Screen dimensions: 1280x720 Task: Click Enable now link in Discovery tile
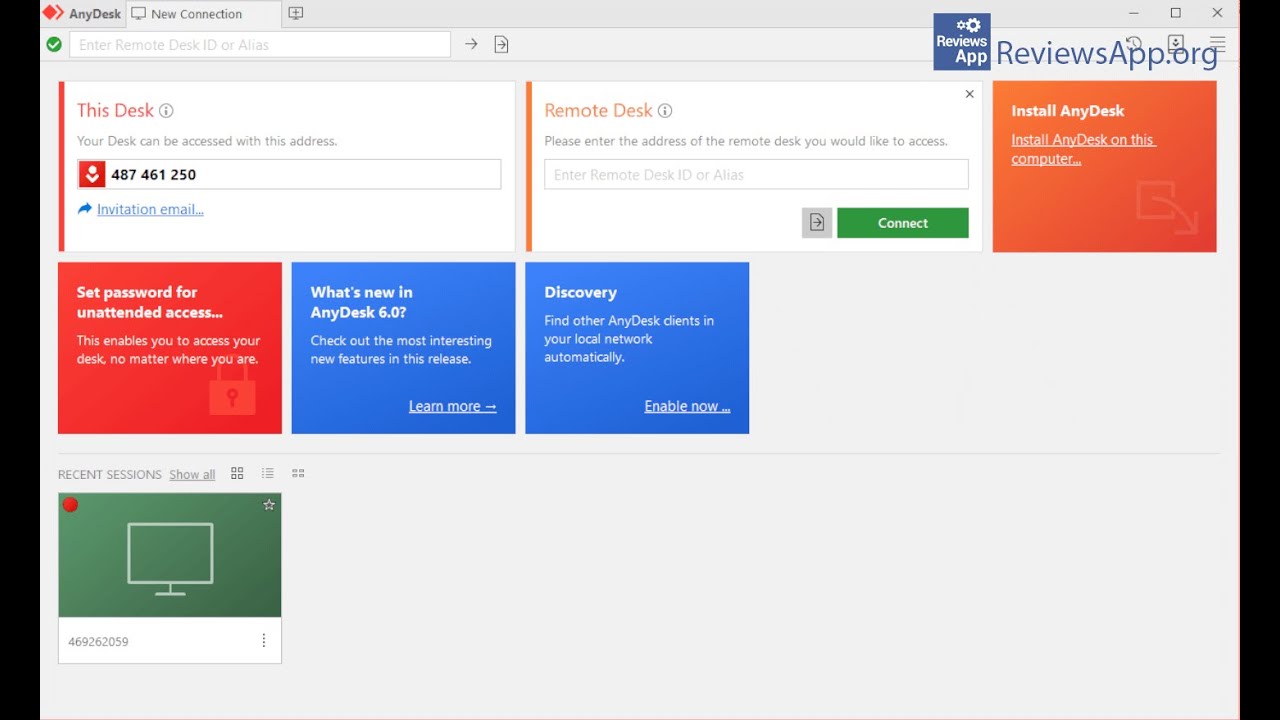[687, 406]
